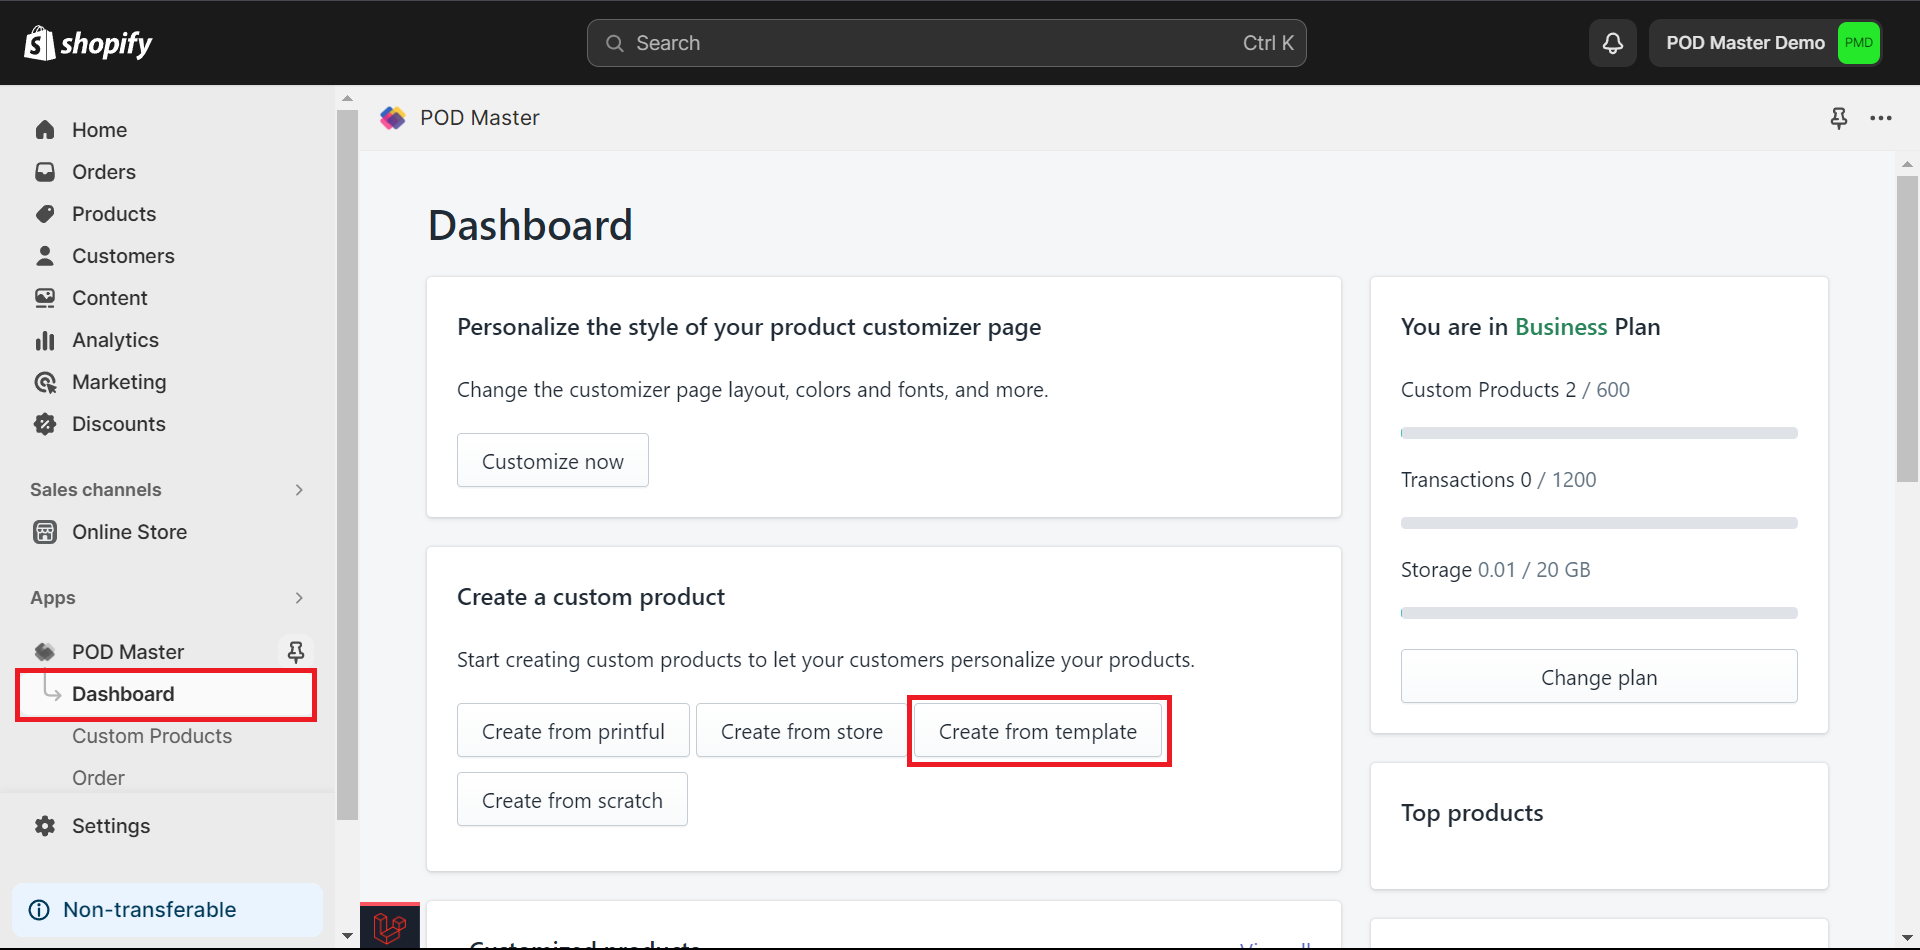Viewport: 1920px width, 950px height.
Task: Click the Dashboard page heading
Action: click(x=530, y=225)
